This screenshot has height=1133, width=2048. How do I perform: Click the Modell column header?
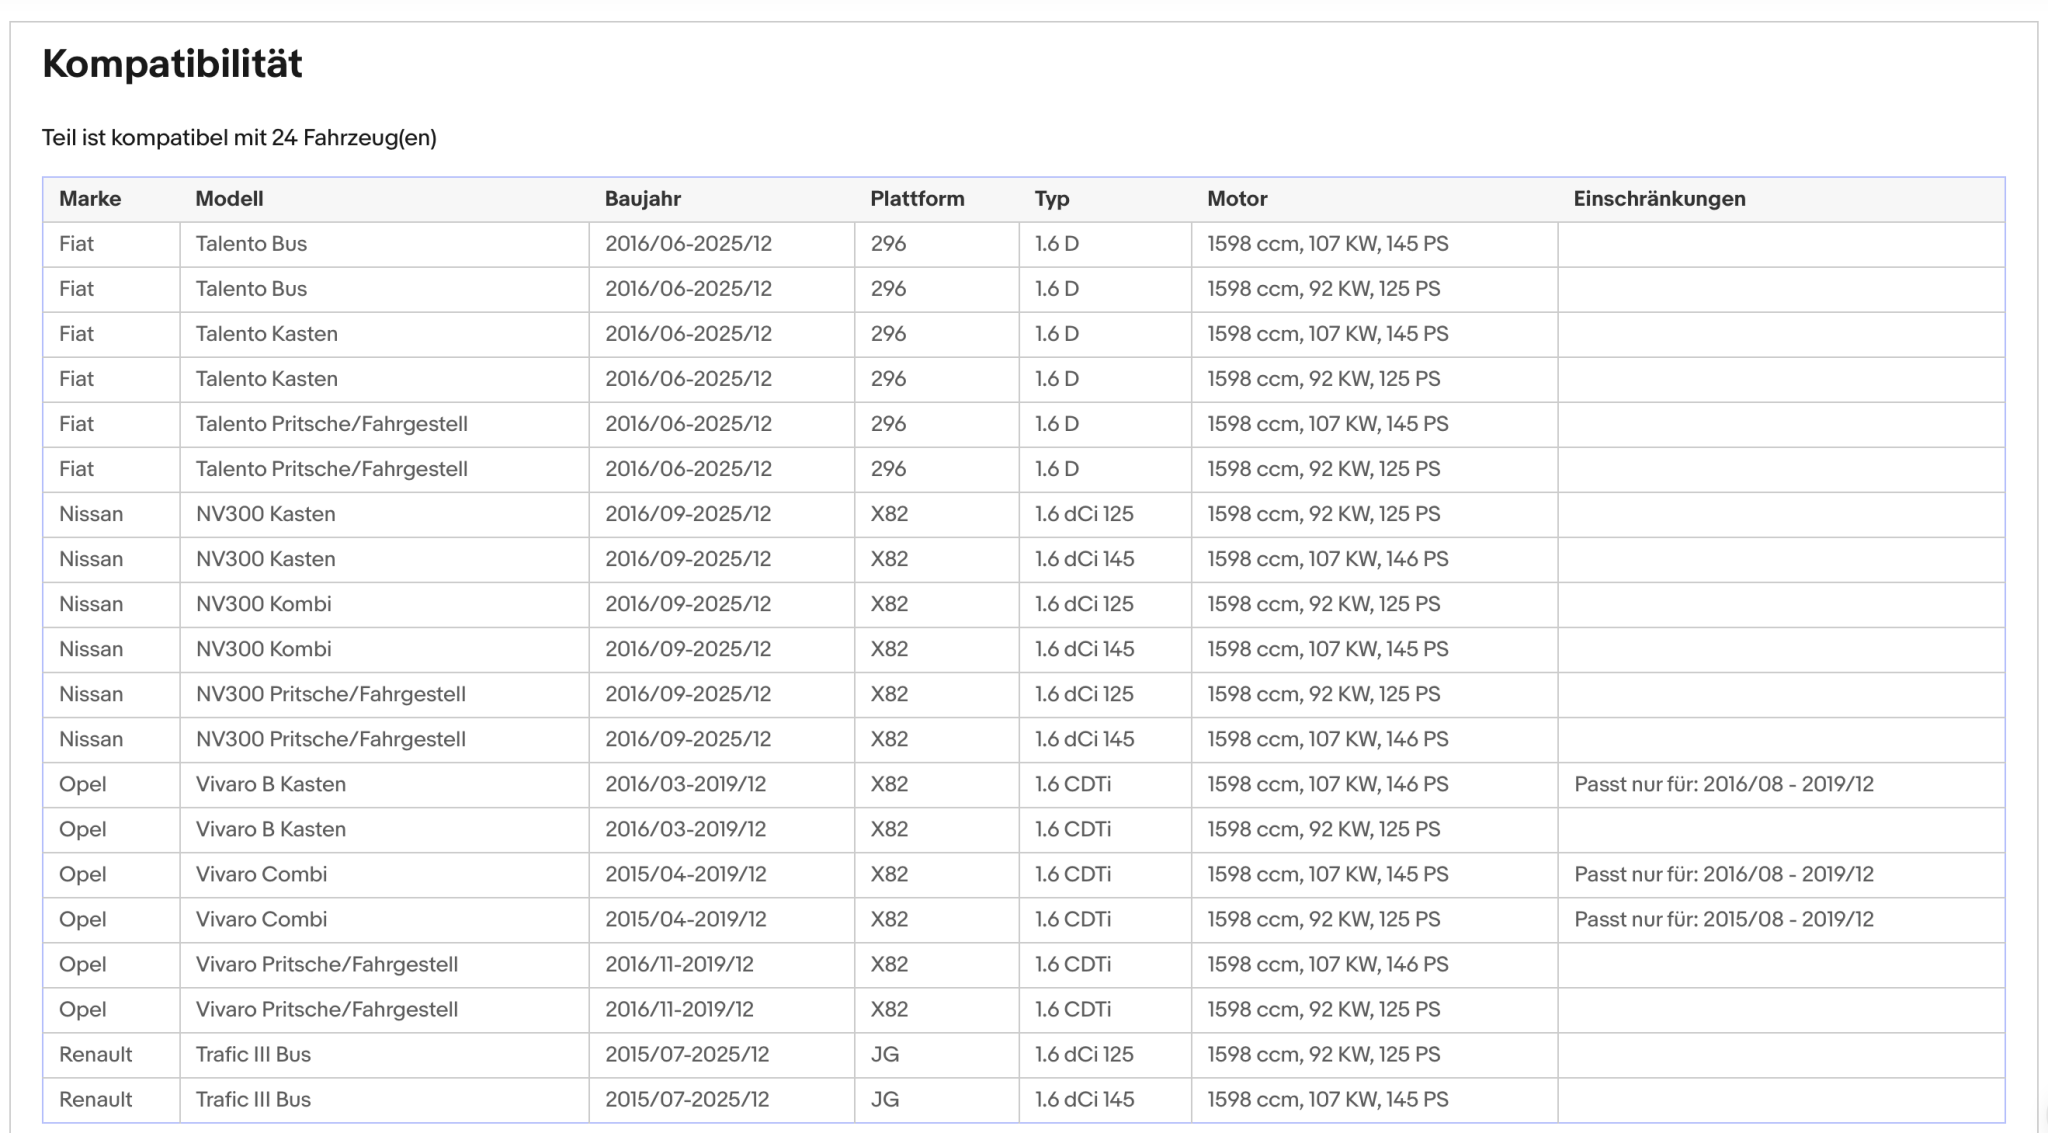[229, 199]
